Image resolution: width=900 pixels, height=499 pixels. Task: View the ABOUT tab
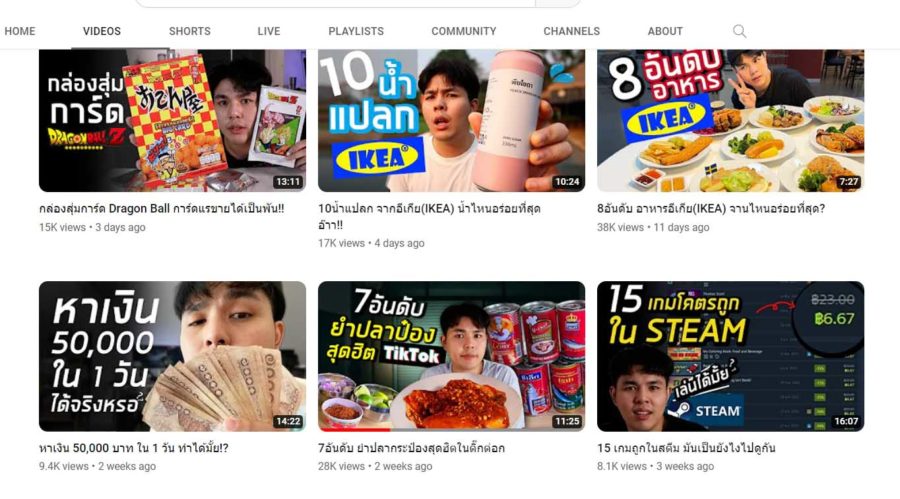(665, 31)
